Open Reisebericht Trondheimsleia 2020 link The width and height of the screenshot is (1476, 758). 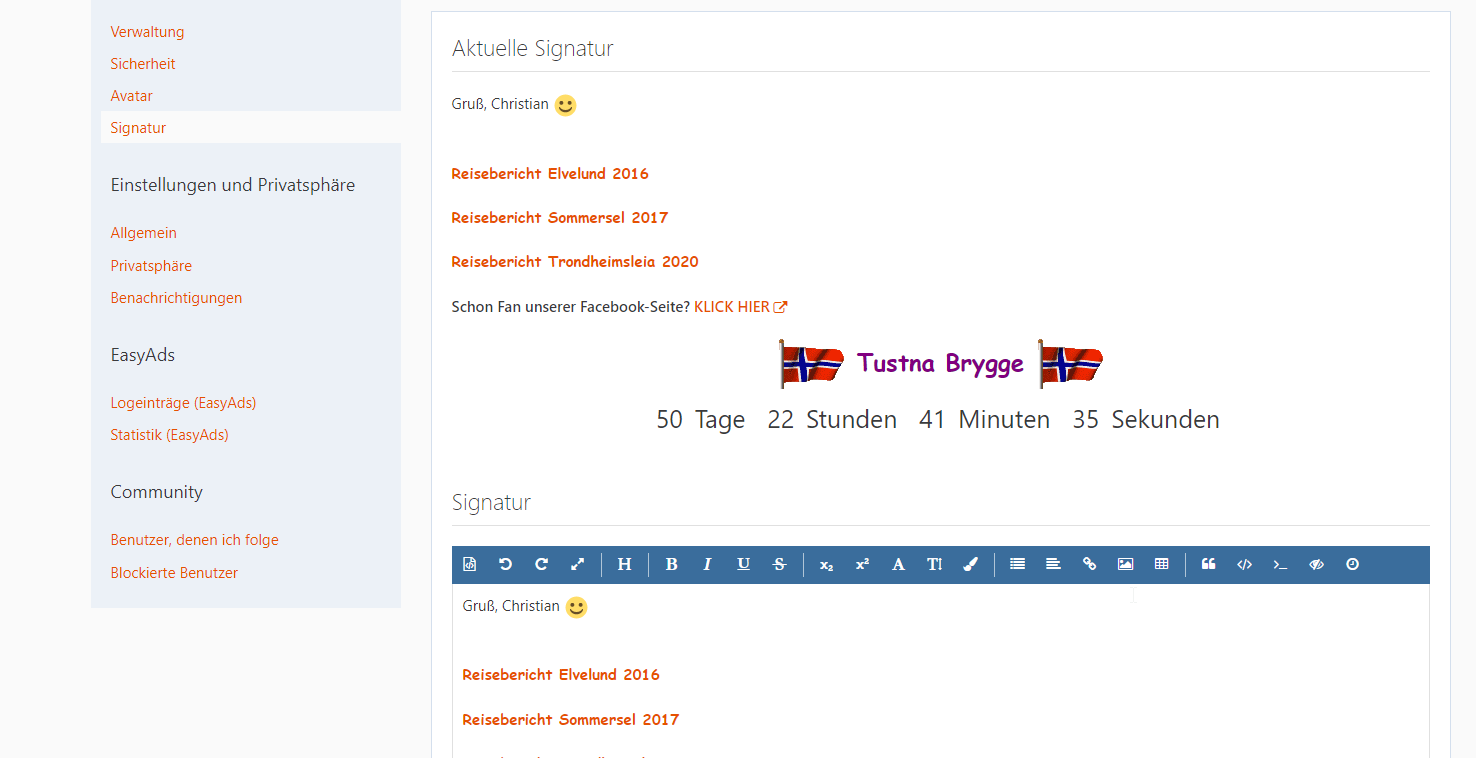tap(574, 262)
